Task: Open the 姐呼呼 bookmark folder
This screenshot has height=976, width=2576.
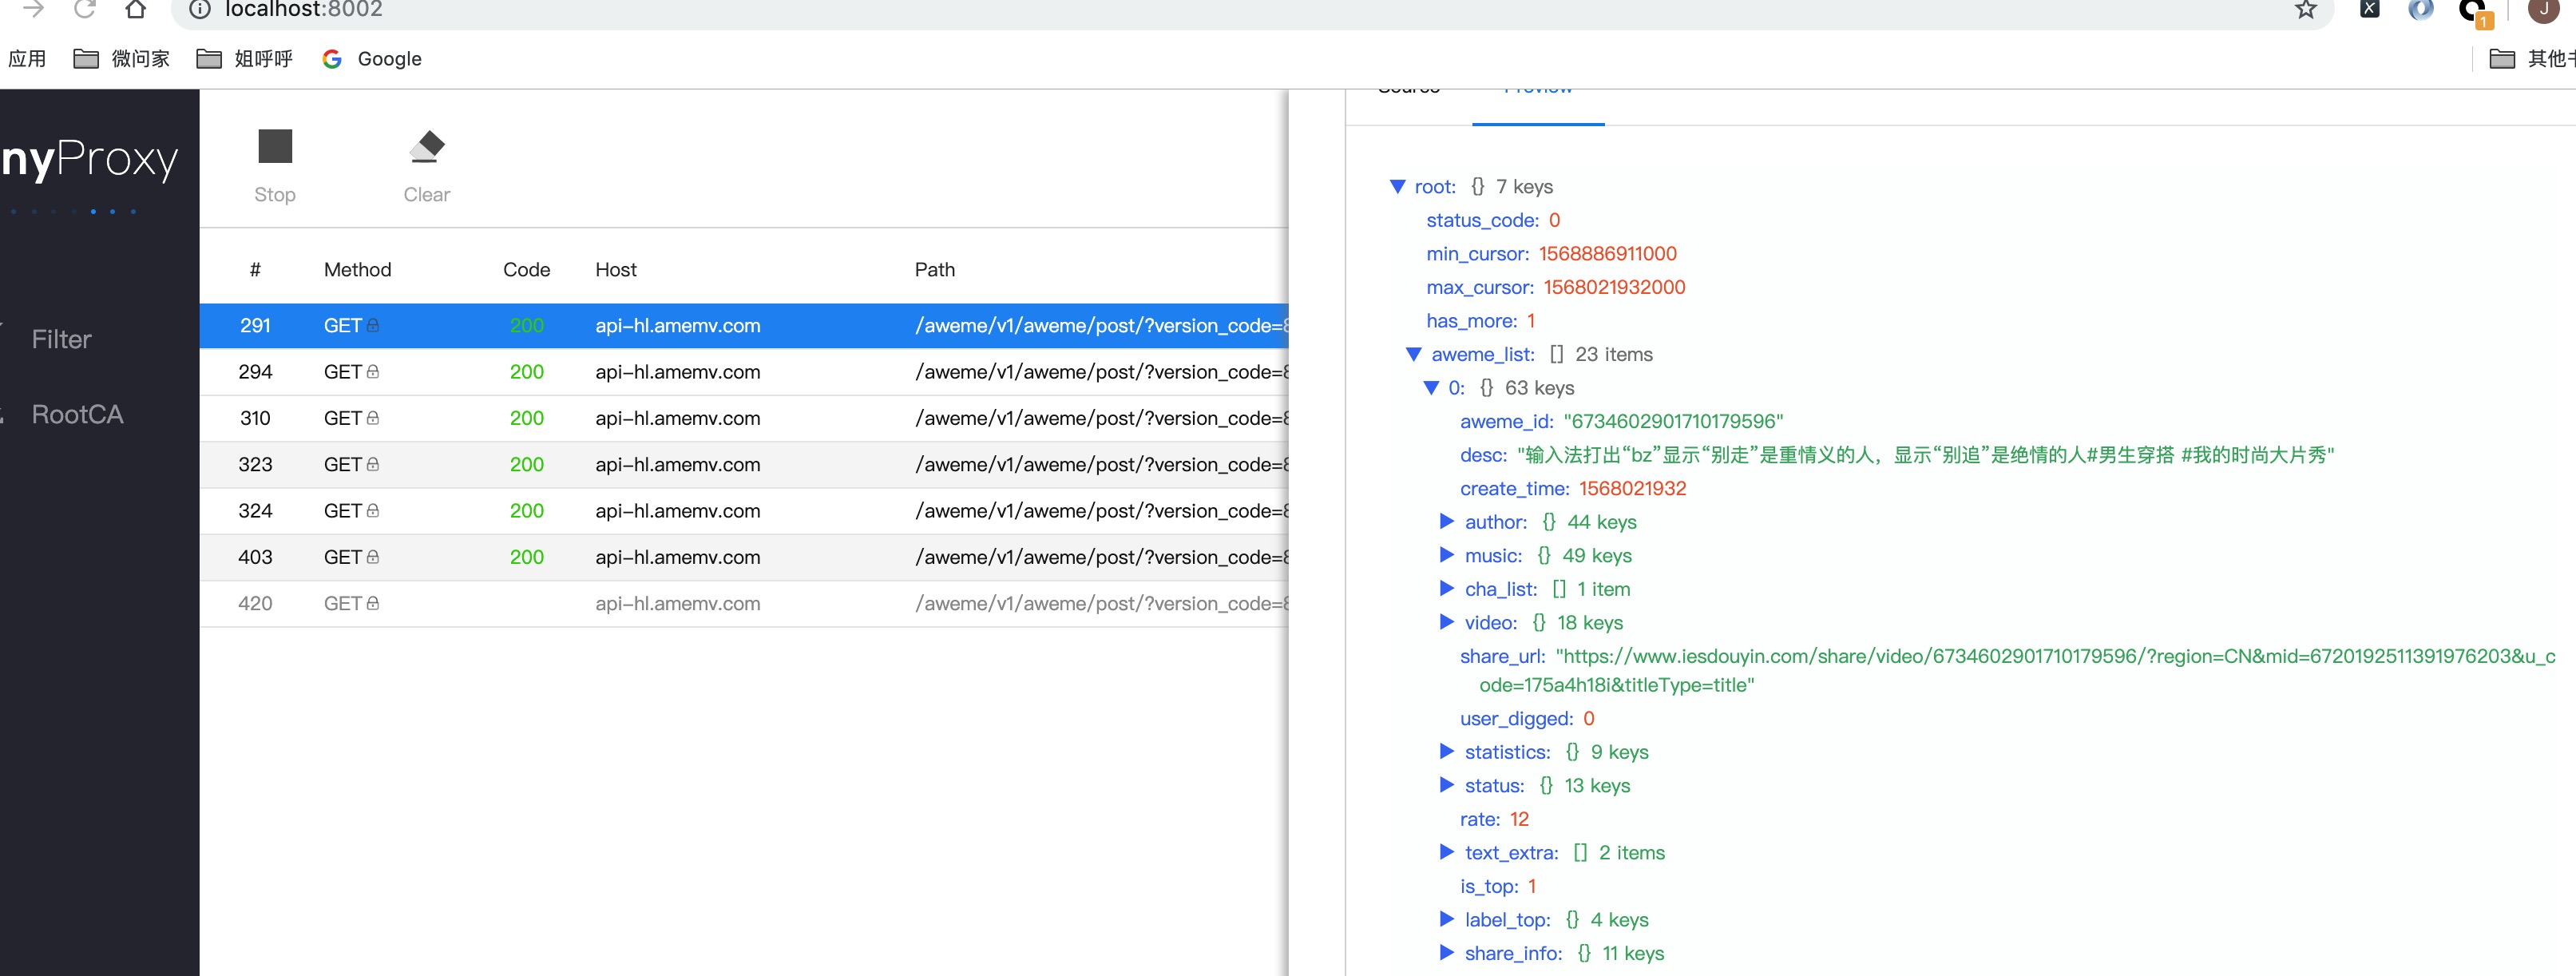Action: pyautogui.click(x=245, y=59)
